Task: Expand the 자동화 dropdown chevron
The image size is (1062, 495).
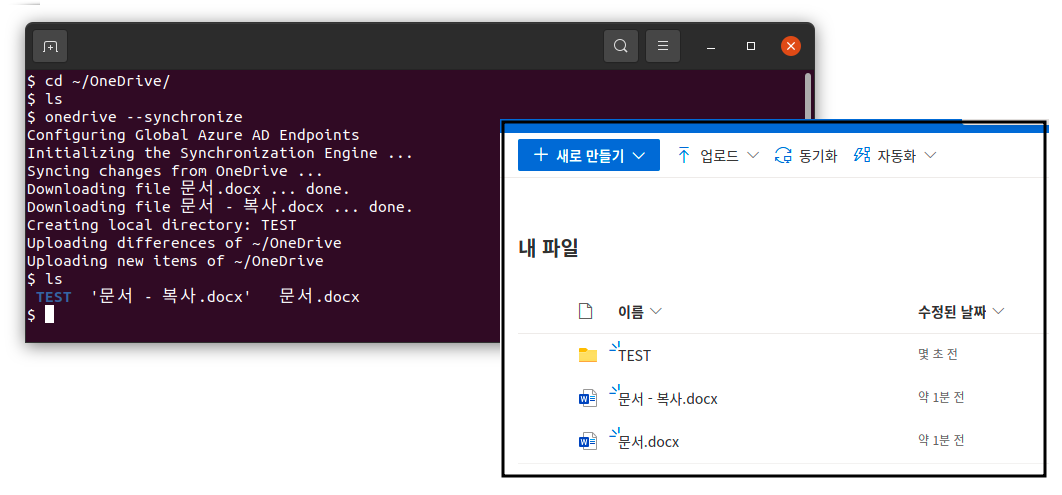Action: tap(931, 156)
